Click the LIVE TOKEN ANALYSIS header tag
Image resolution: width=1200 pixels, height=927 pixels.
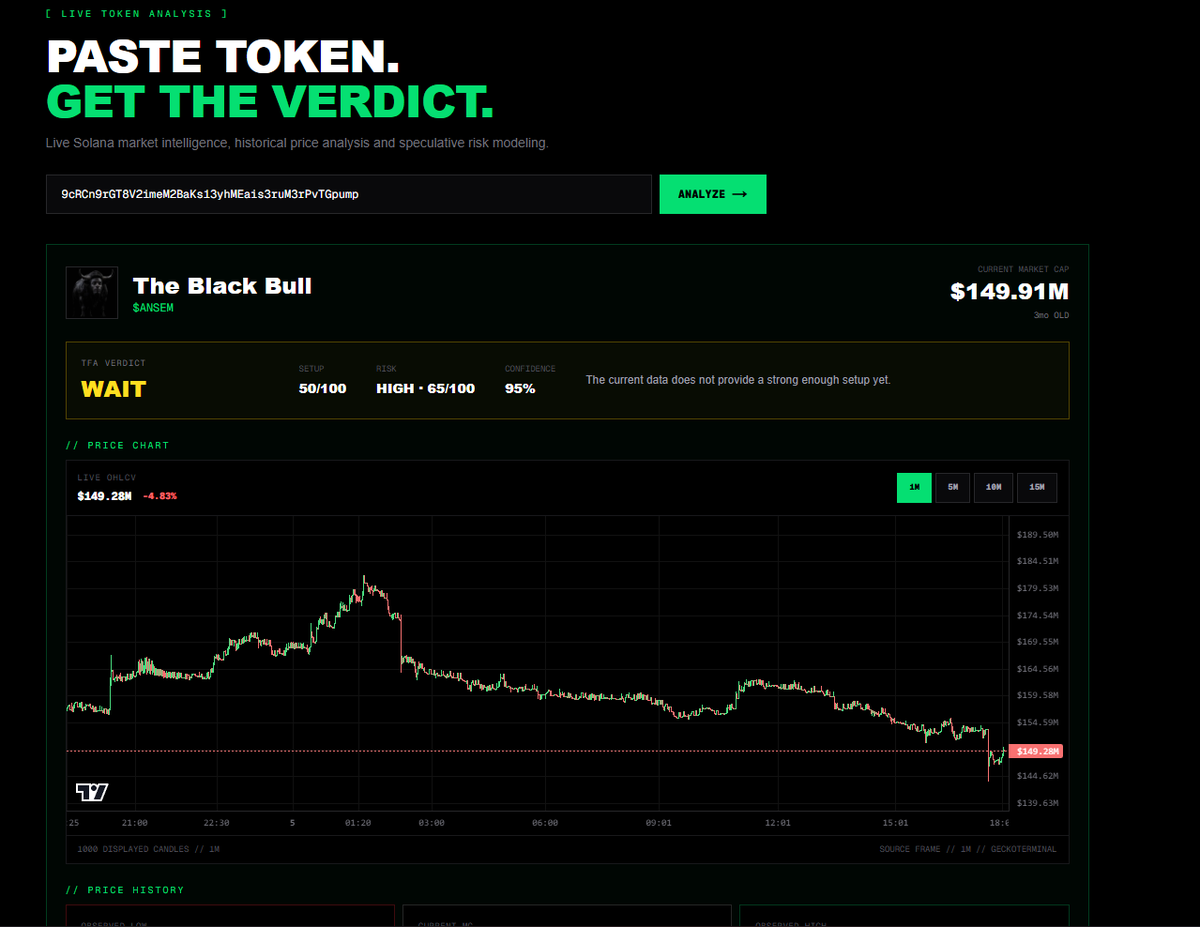137,14
